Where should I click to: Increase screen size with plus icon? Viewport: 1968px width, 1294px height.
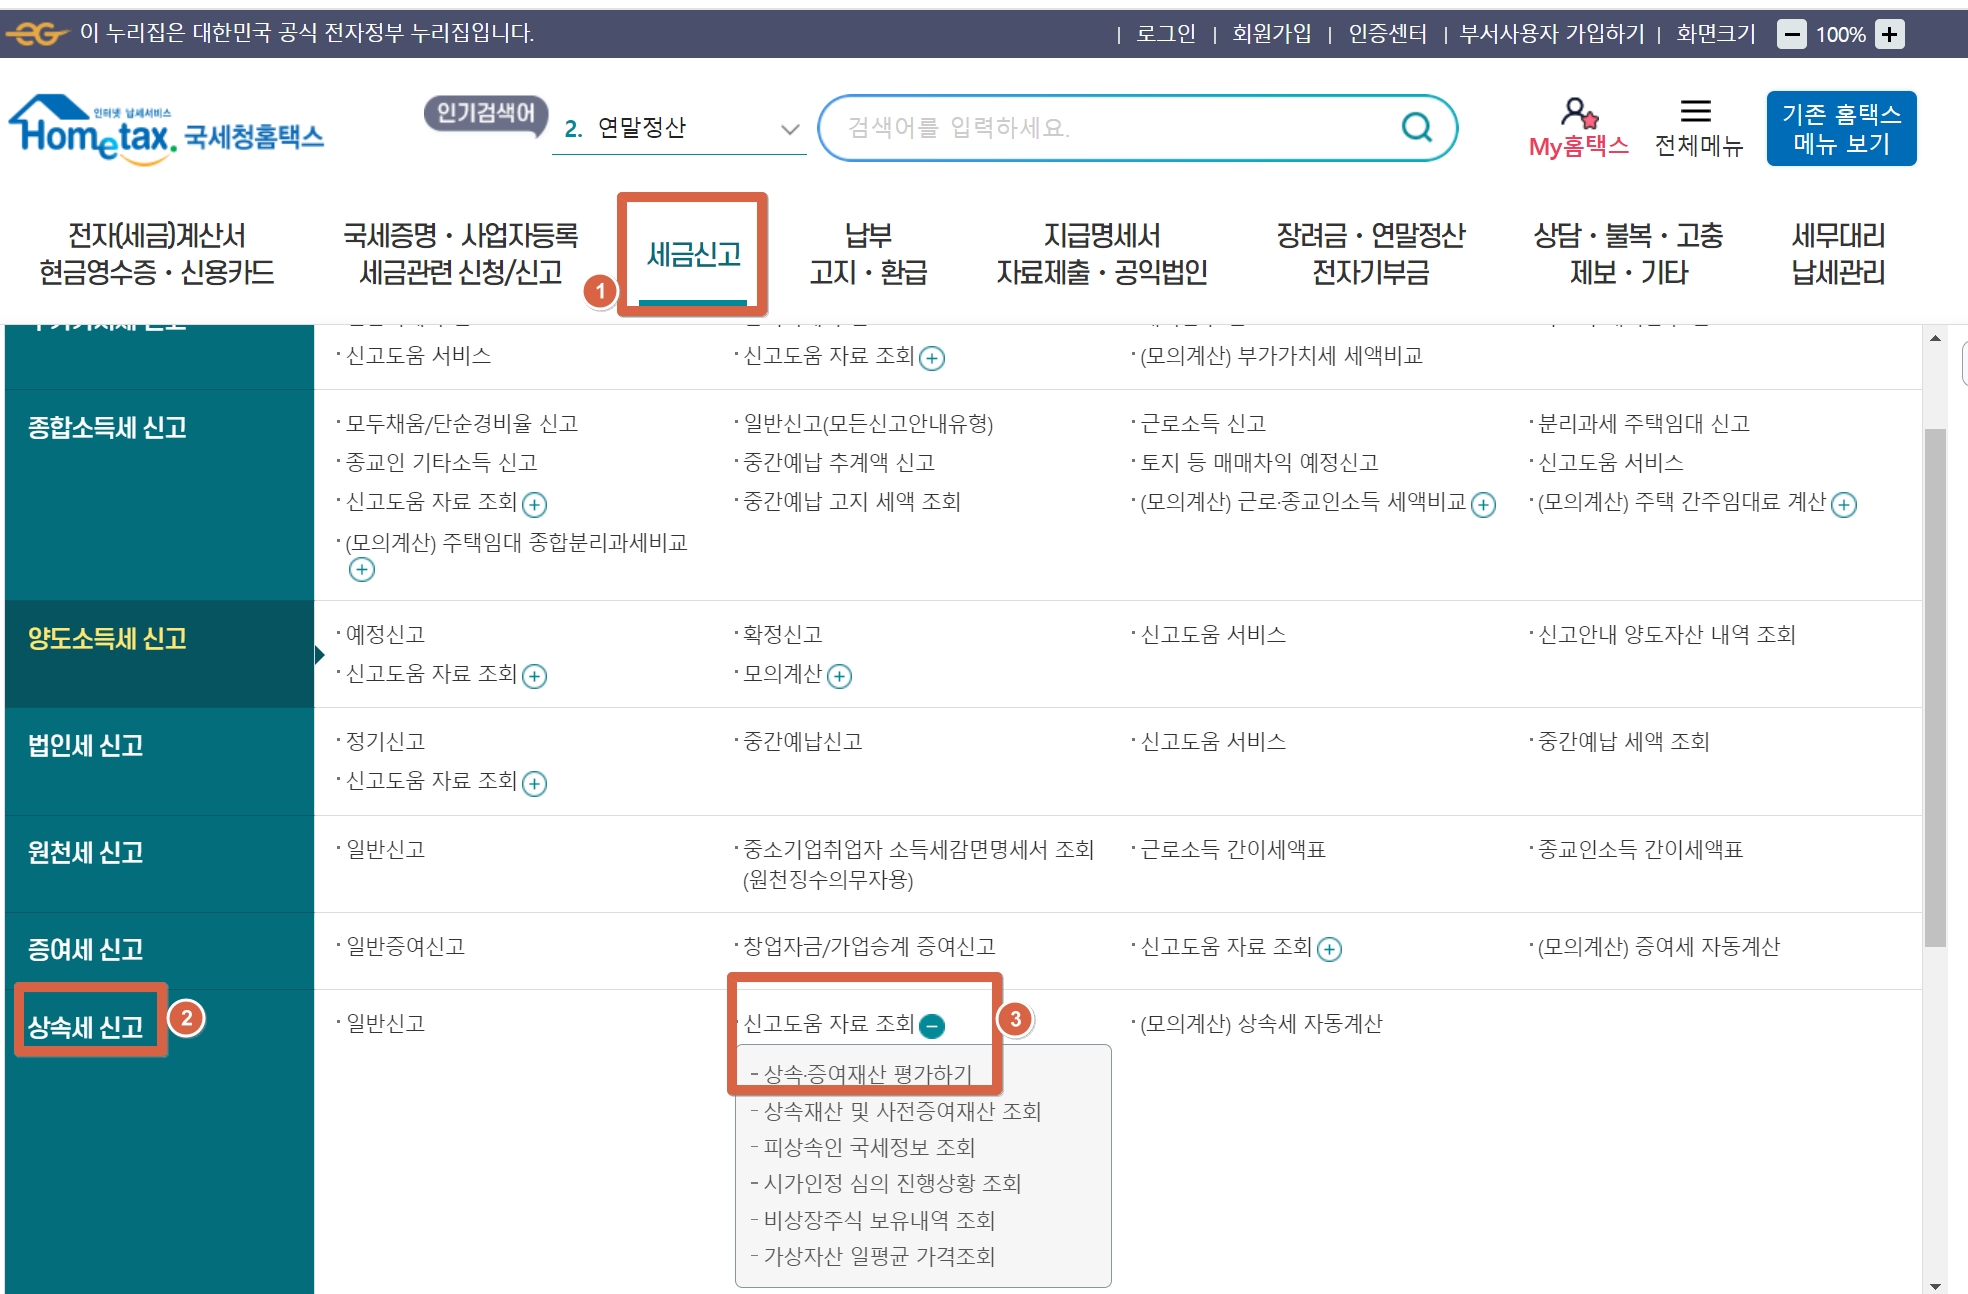click(x=1889, y=35)
